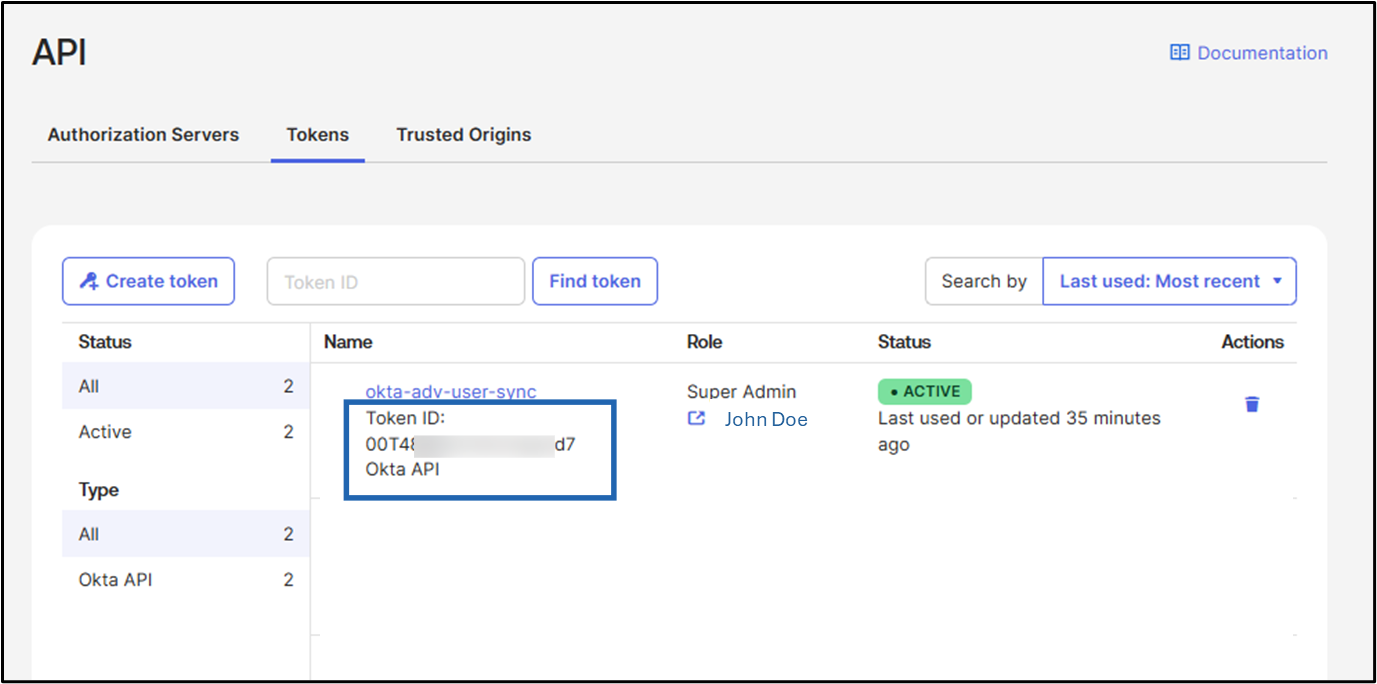Viewport: 1377px width, 684px height.
Task: Click the Name column header
Action: [348, 342]
